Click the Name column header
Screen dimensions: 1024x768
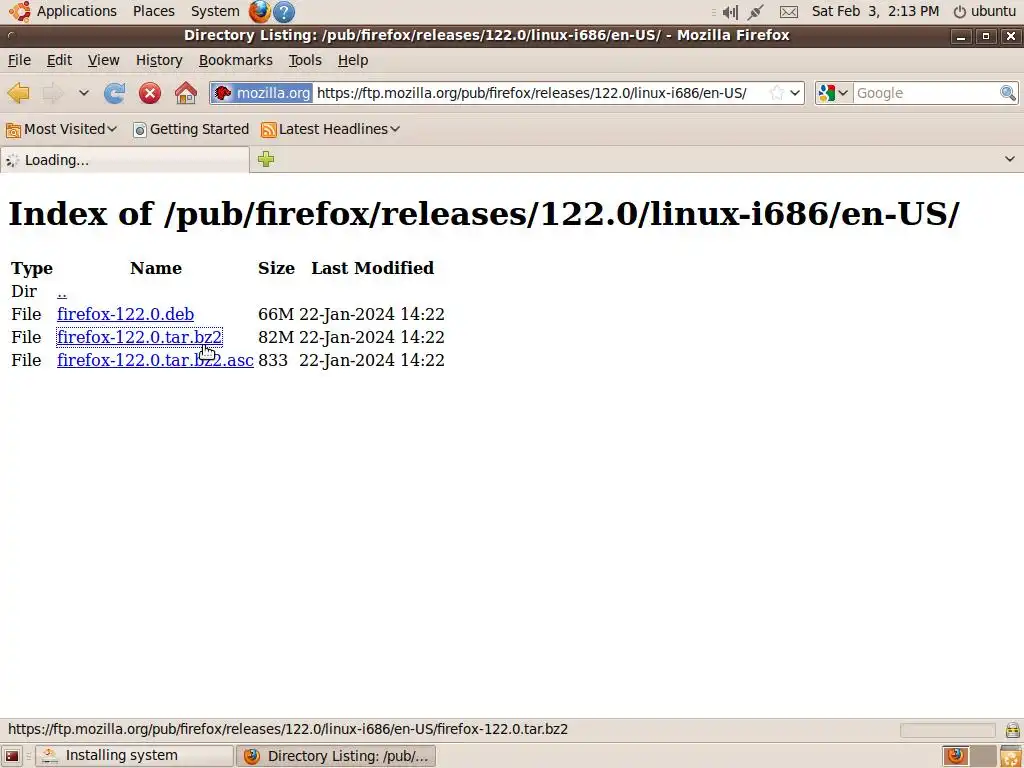pyautogui.click(x=155, y=268)
